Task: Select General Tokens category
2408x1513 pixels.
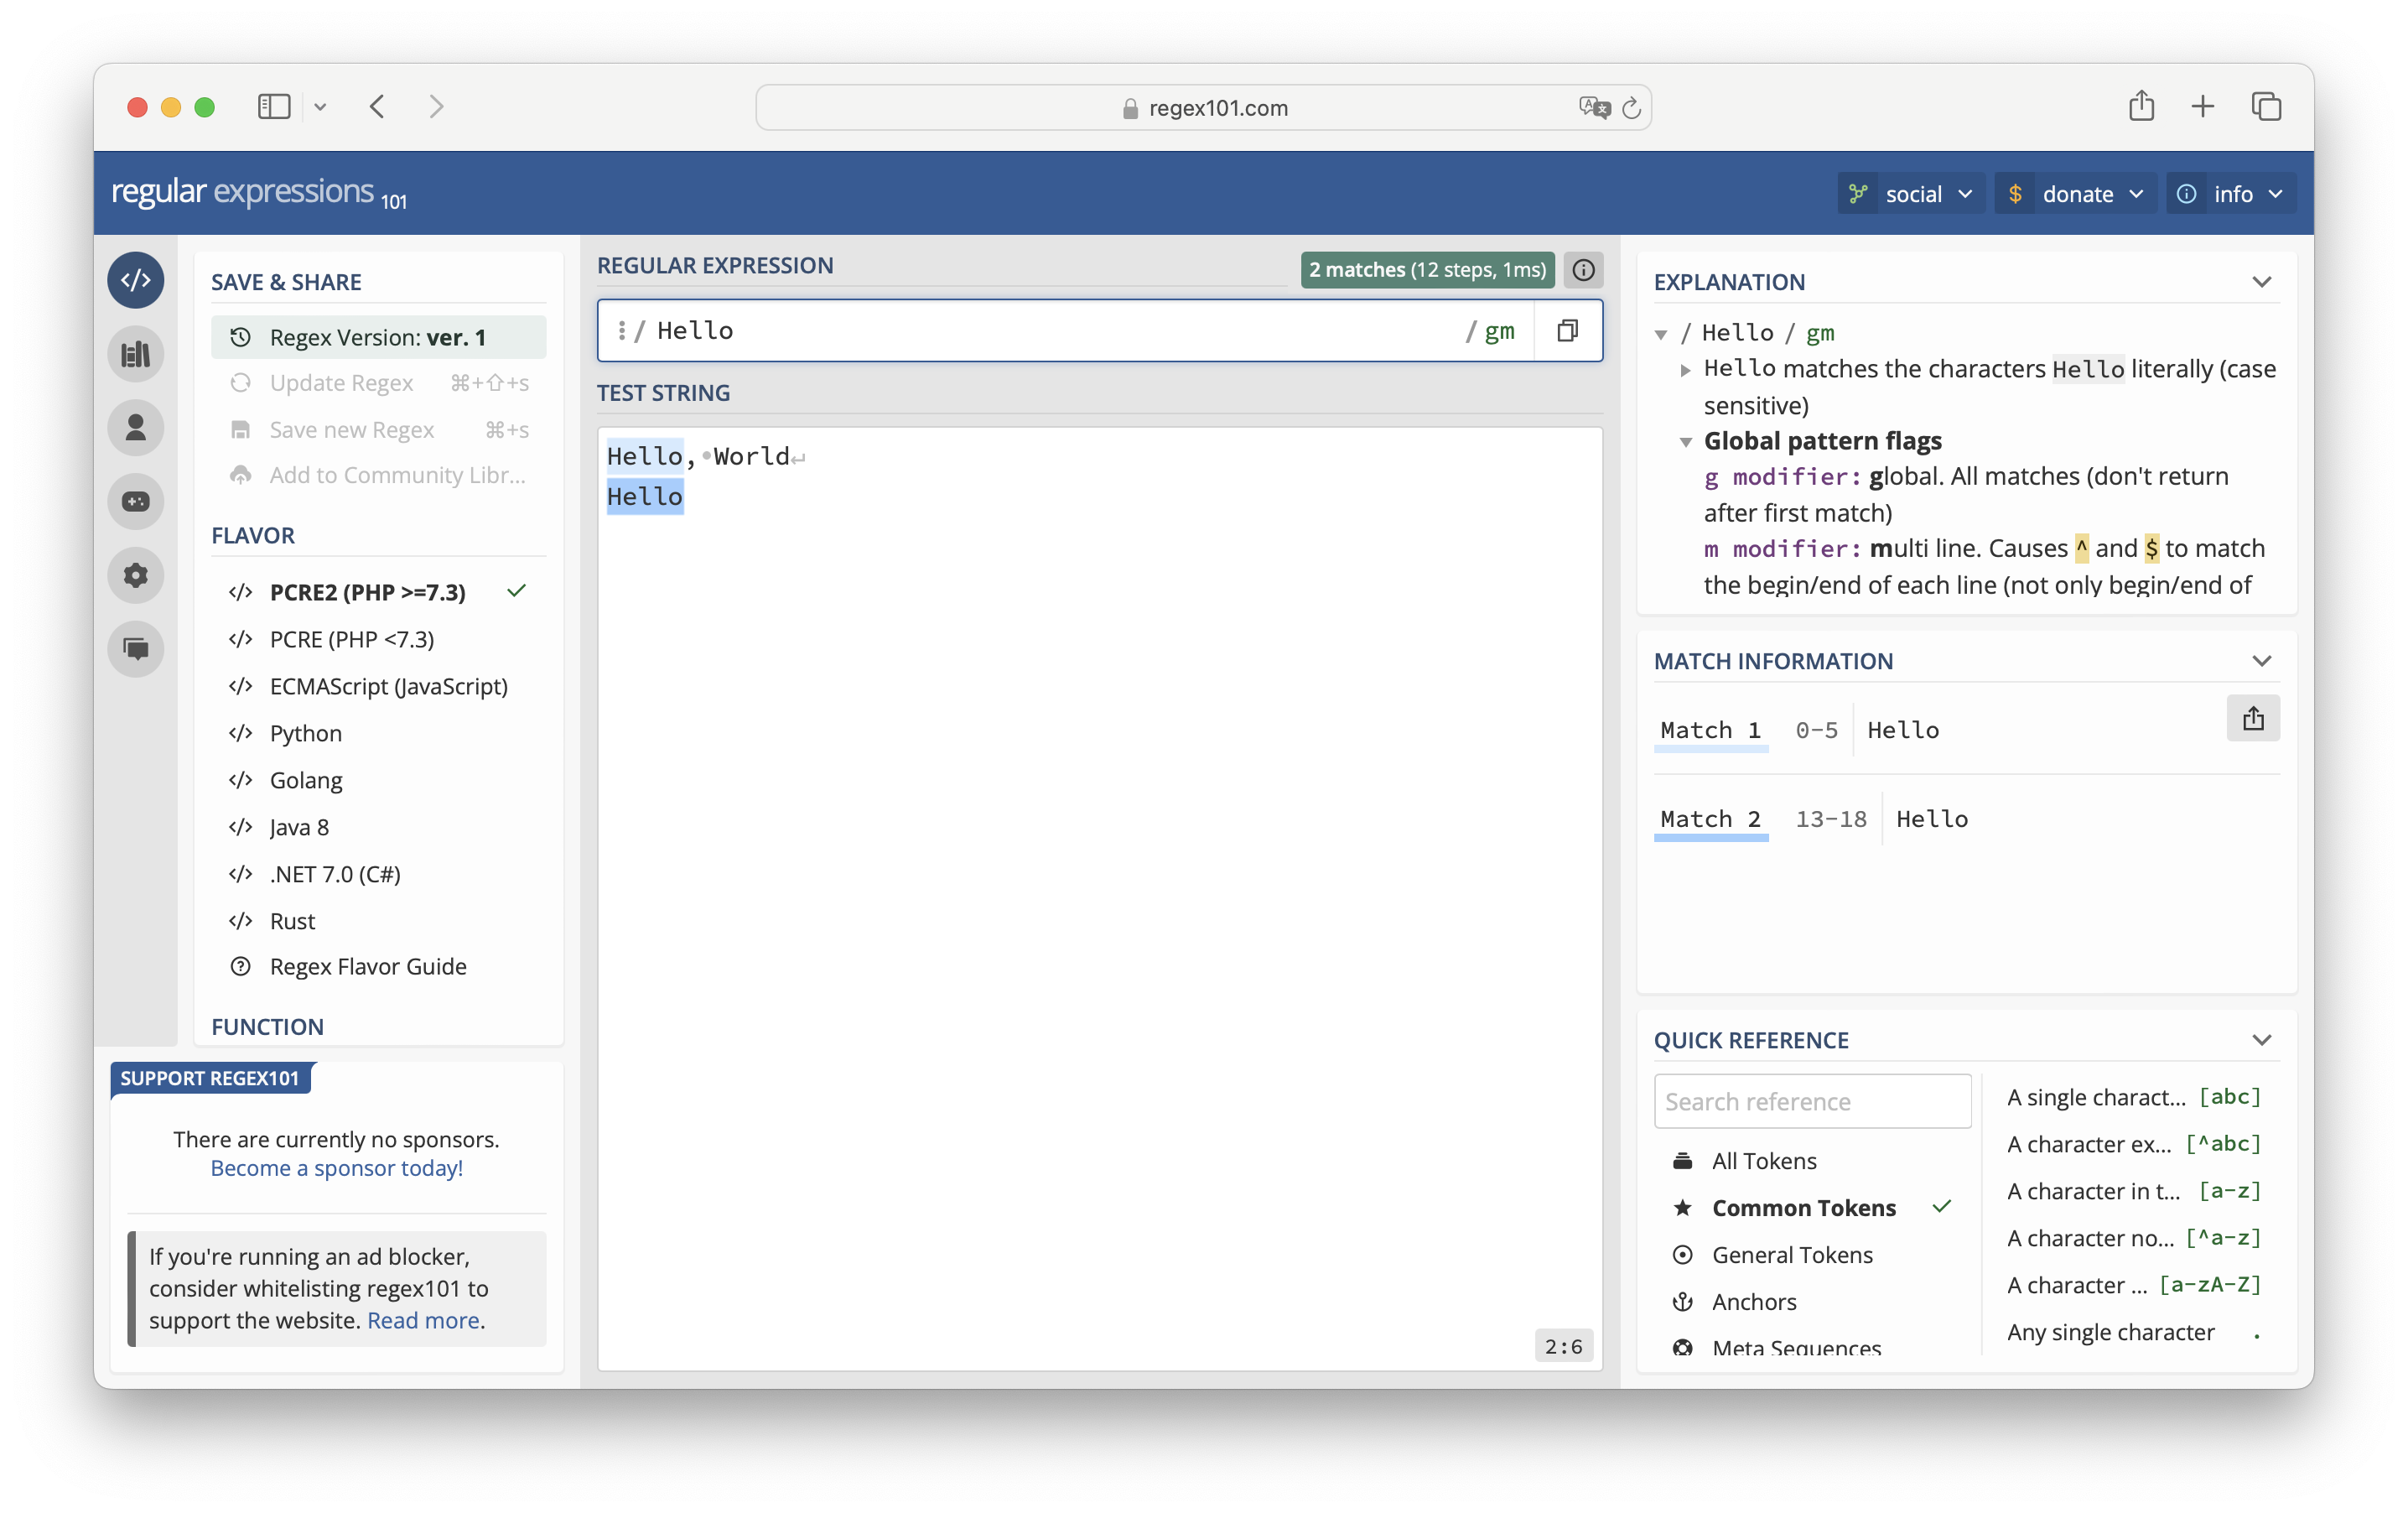Action: (1791, 1255)
